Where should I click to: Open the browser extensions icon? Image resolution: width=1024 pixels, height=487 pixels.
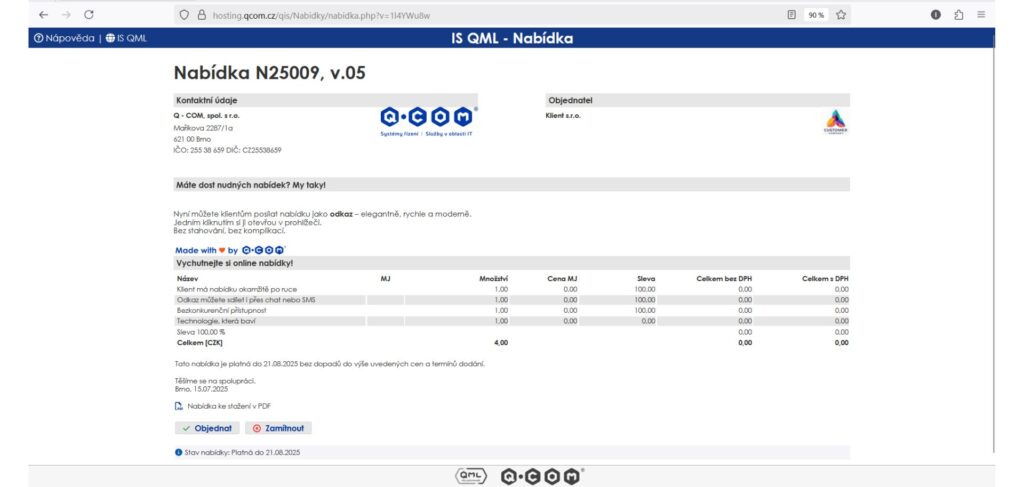pyautogui.click(x=958, y=15)
